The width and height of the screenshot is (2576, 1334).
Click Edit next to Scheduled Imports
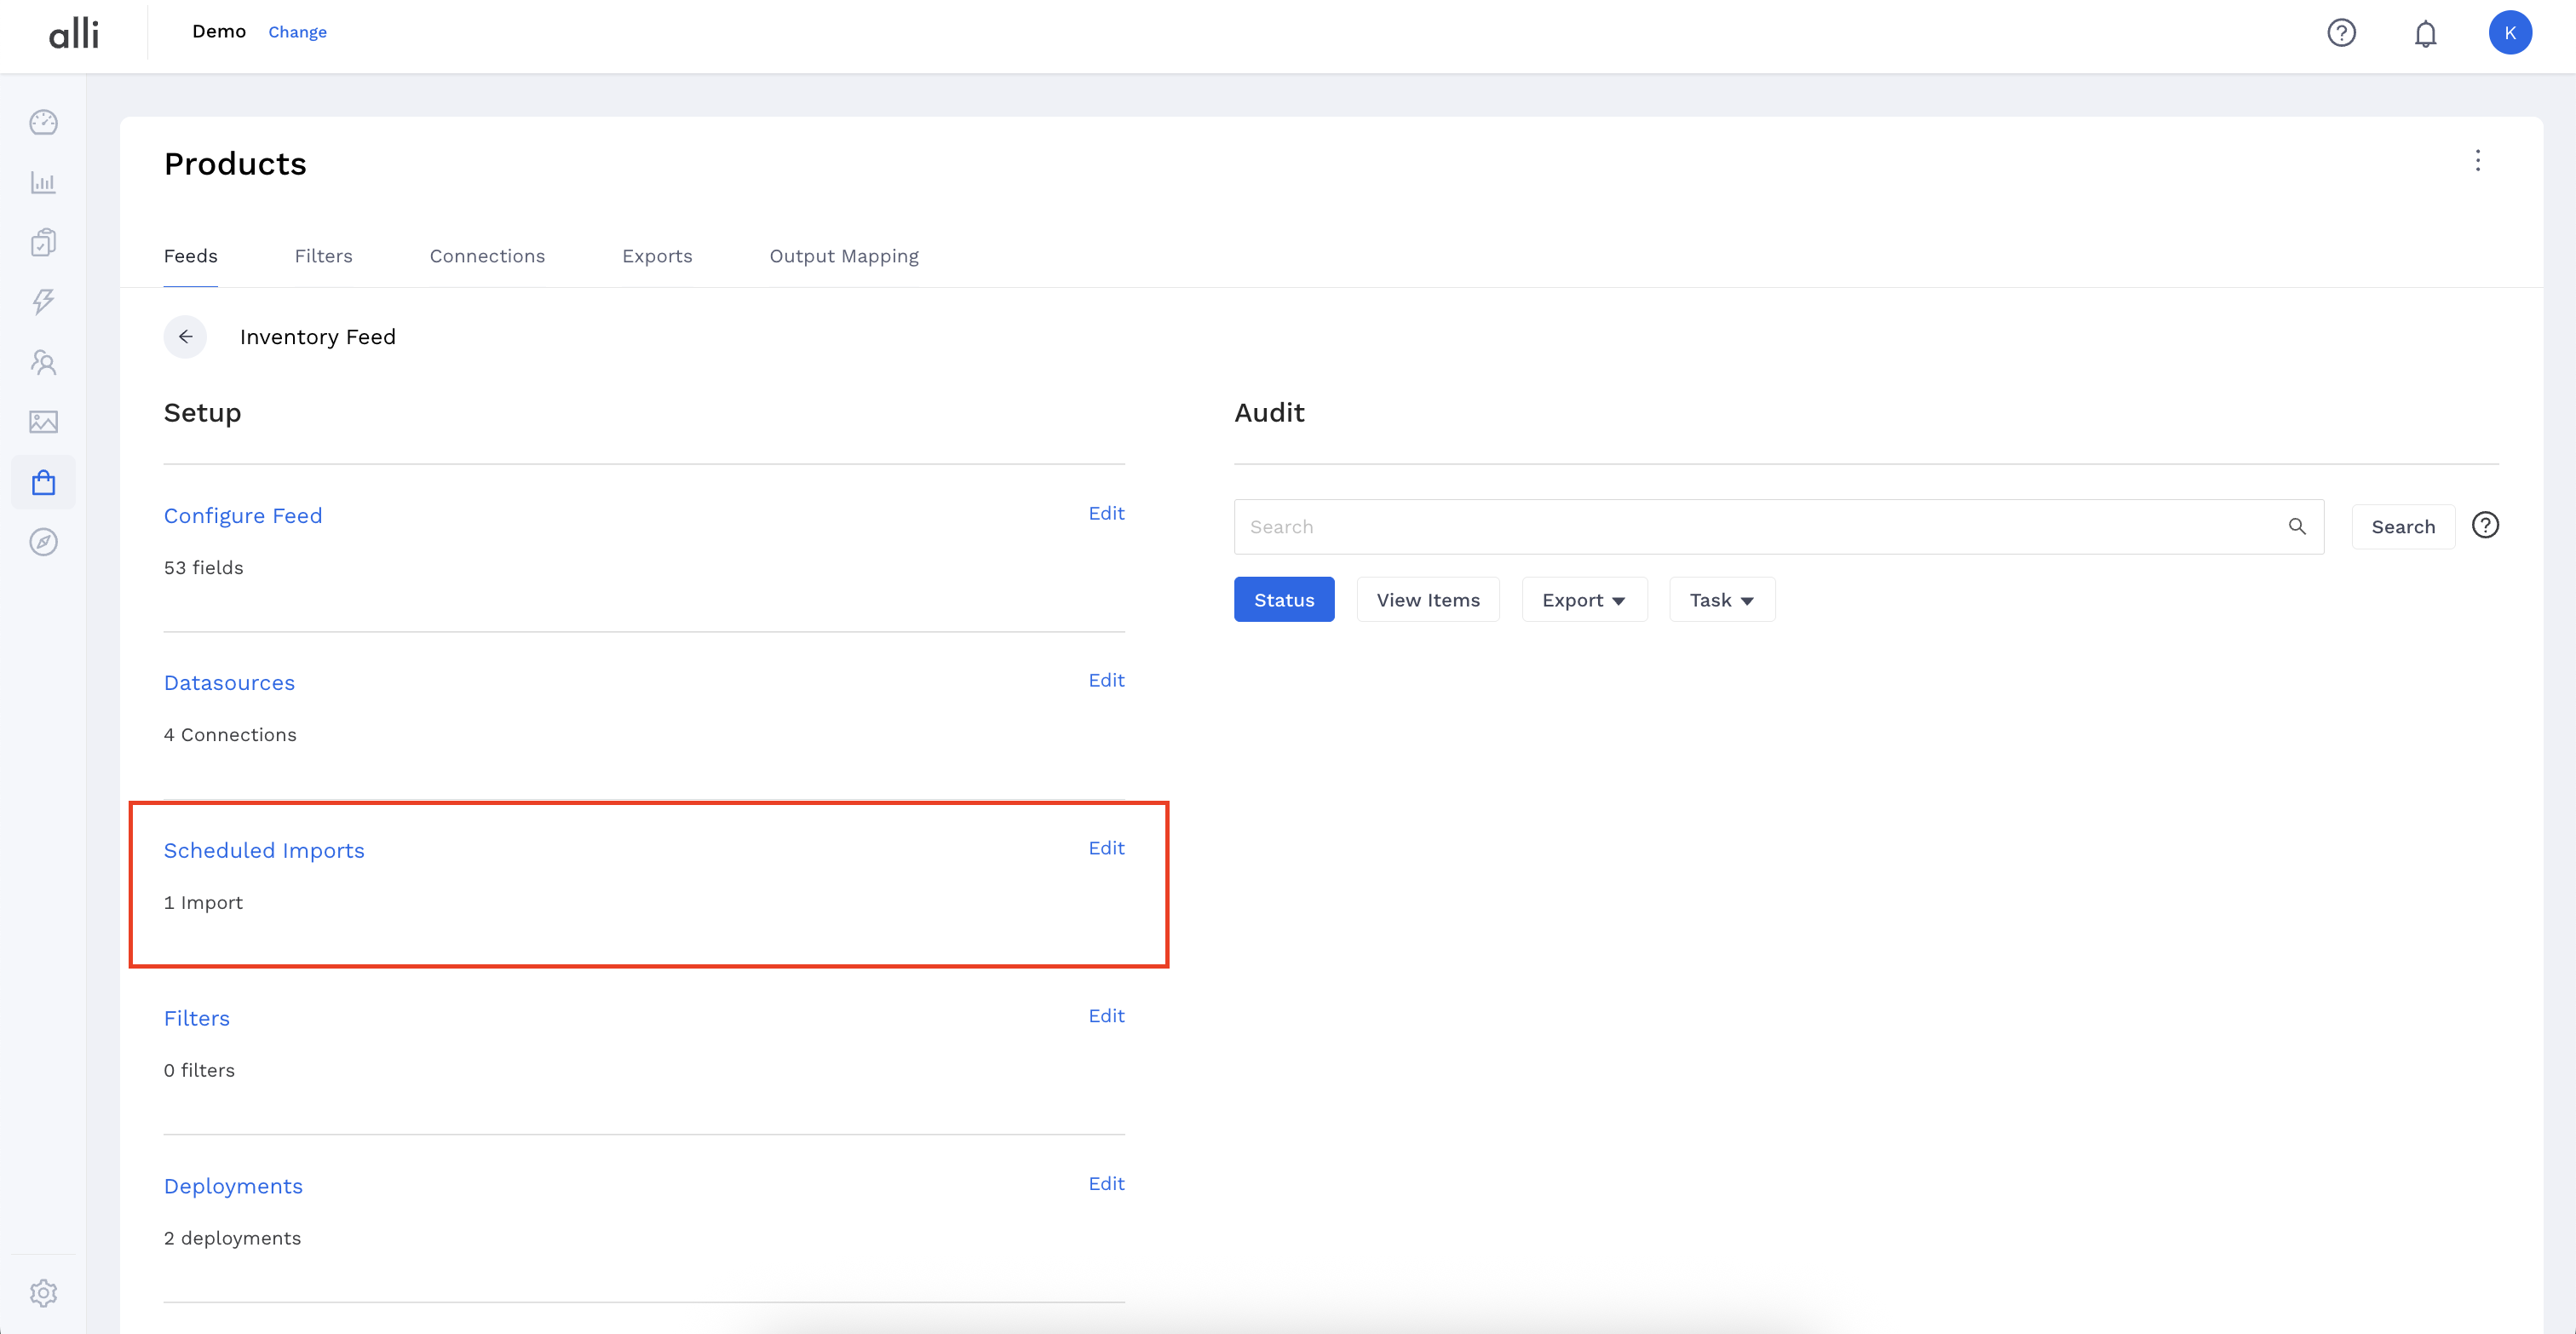[x=1106, y=848]
